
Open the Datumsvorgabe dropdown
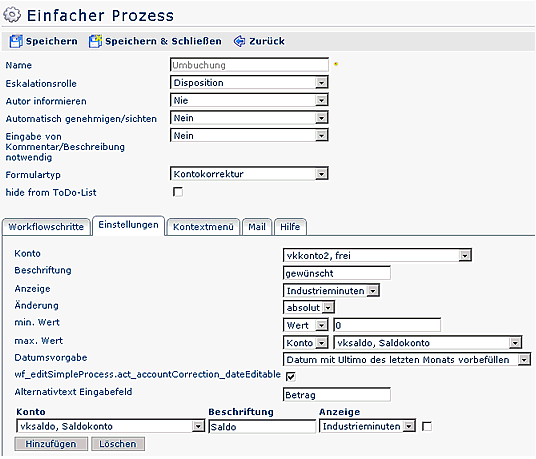coord(407,360)
